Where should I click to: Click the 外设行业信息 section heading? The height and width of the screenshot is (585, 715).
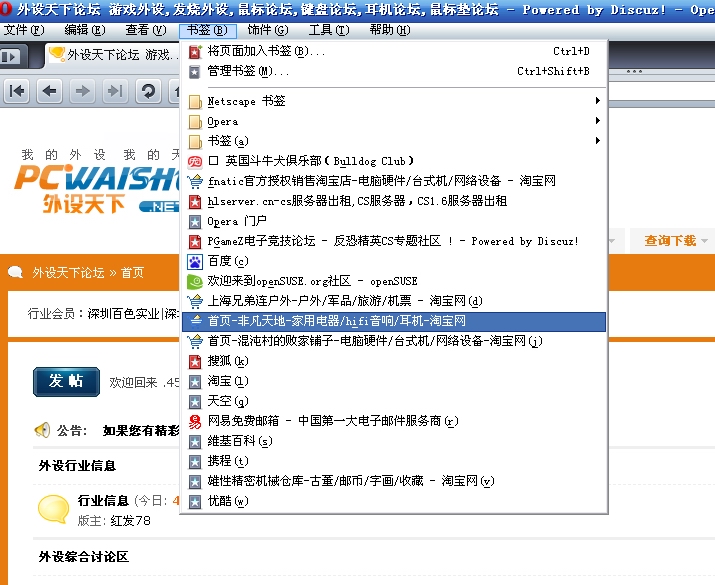click(x=77, y=466)
